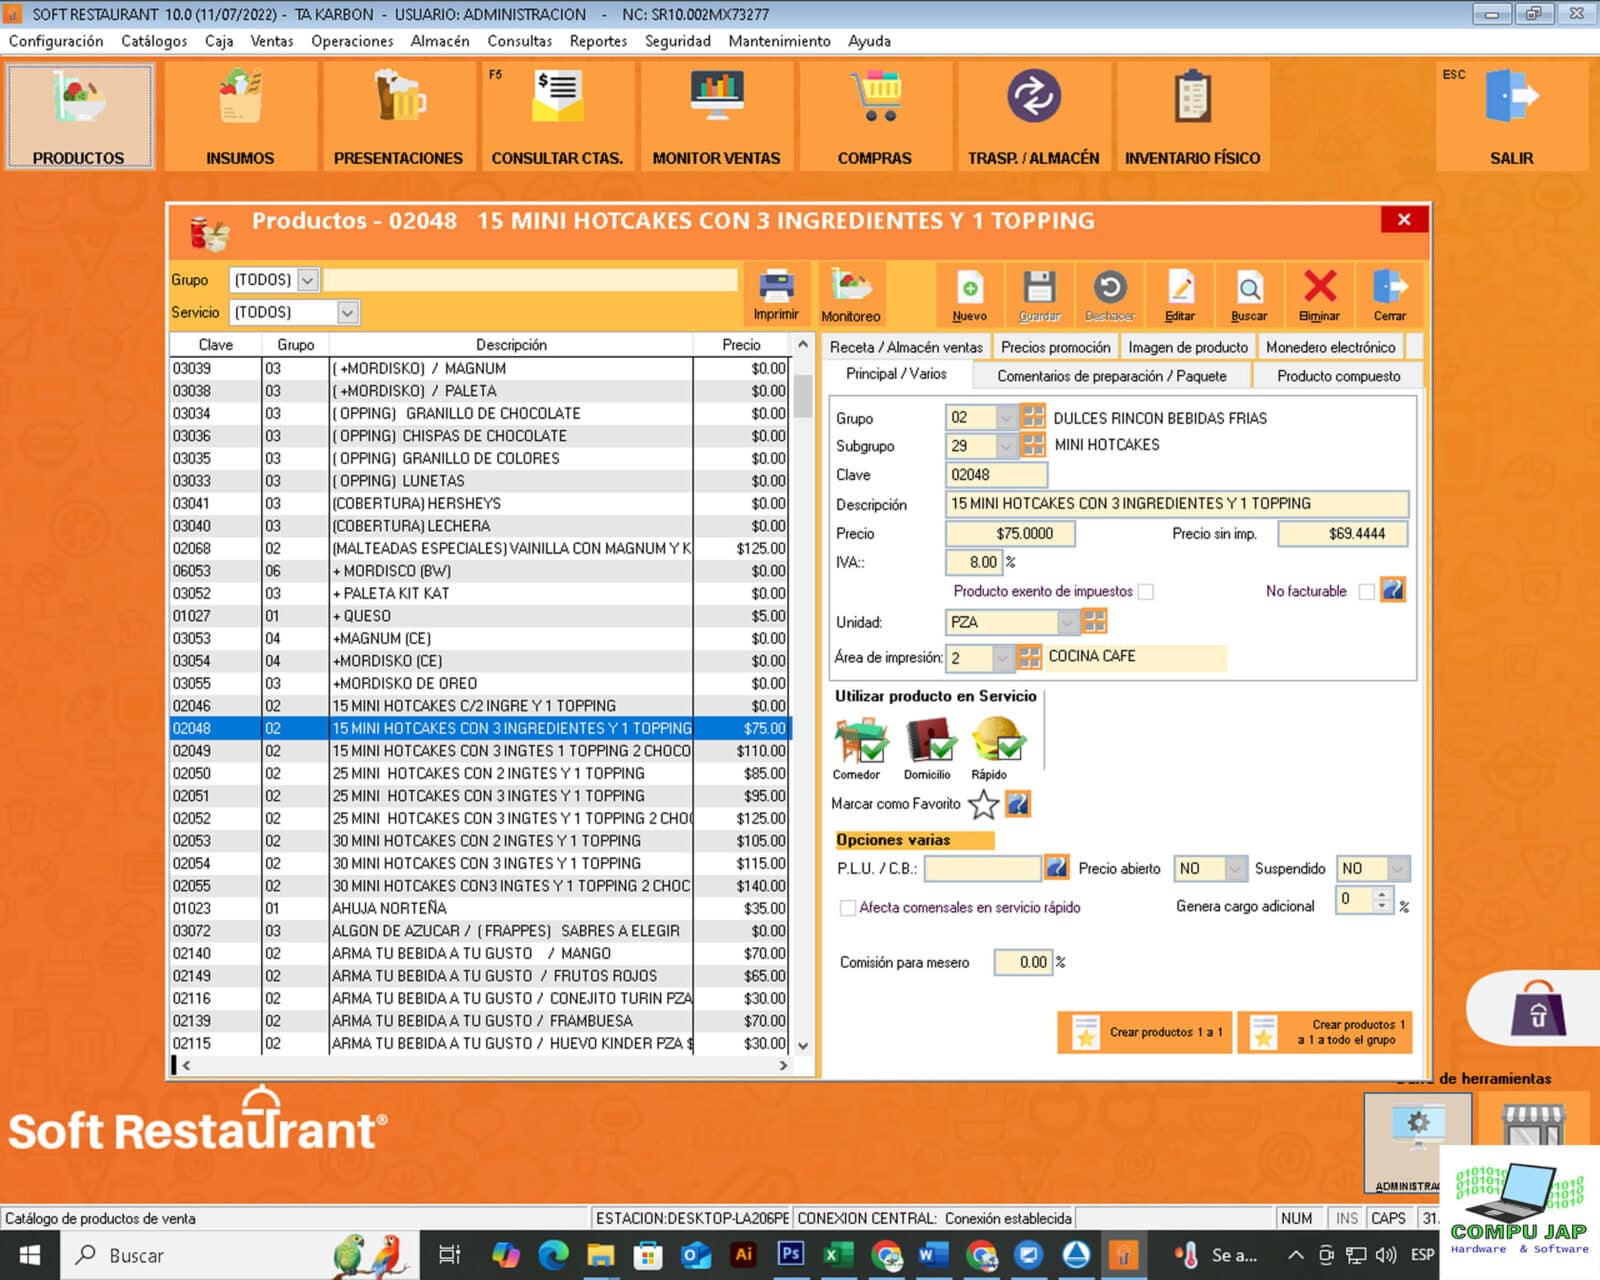Click the Deshacer undo icon
This screenshot has height=1280, width=1600.
[x=1110, y=295]
